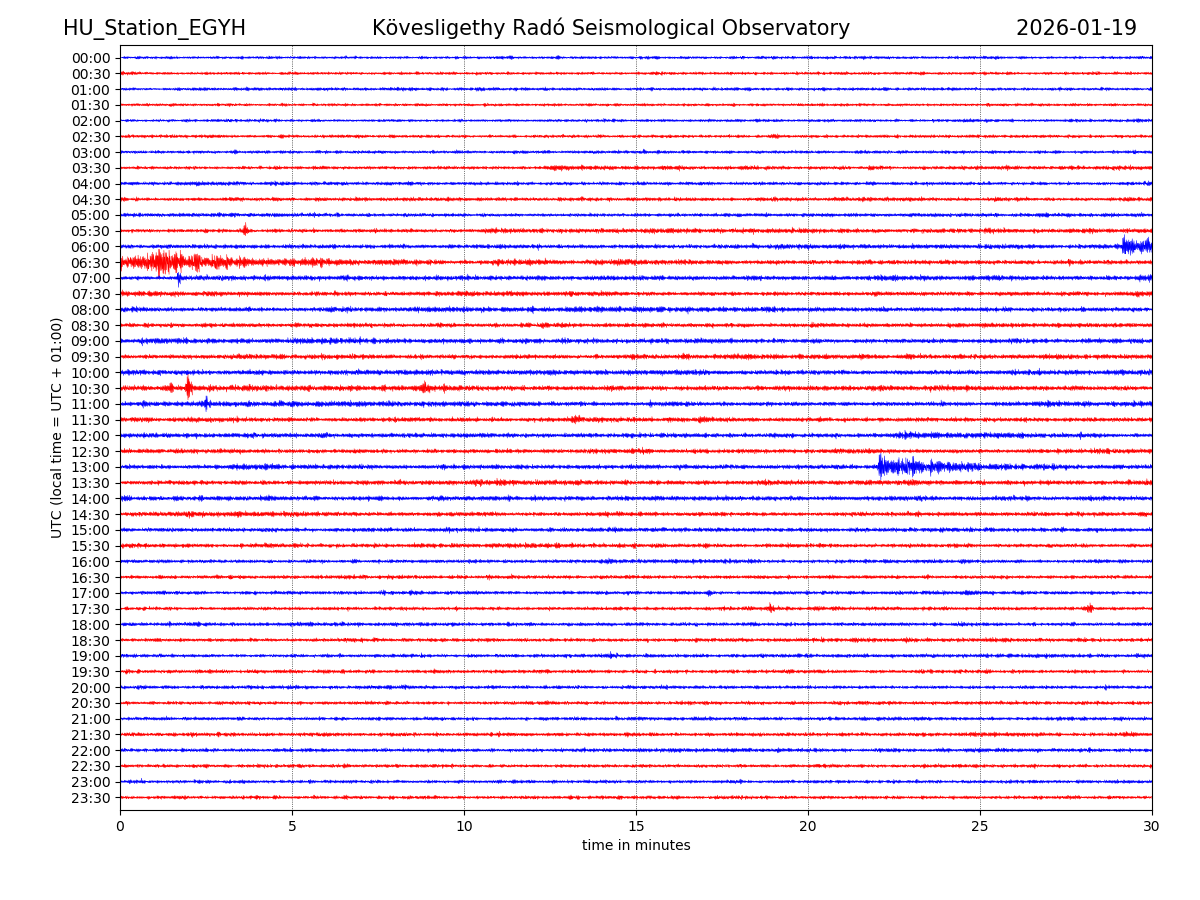Click the "time in minutes" axis label
The width and height of the screenshot is (1200, 900).
[636, 846]
